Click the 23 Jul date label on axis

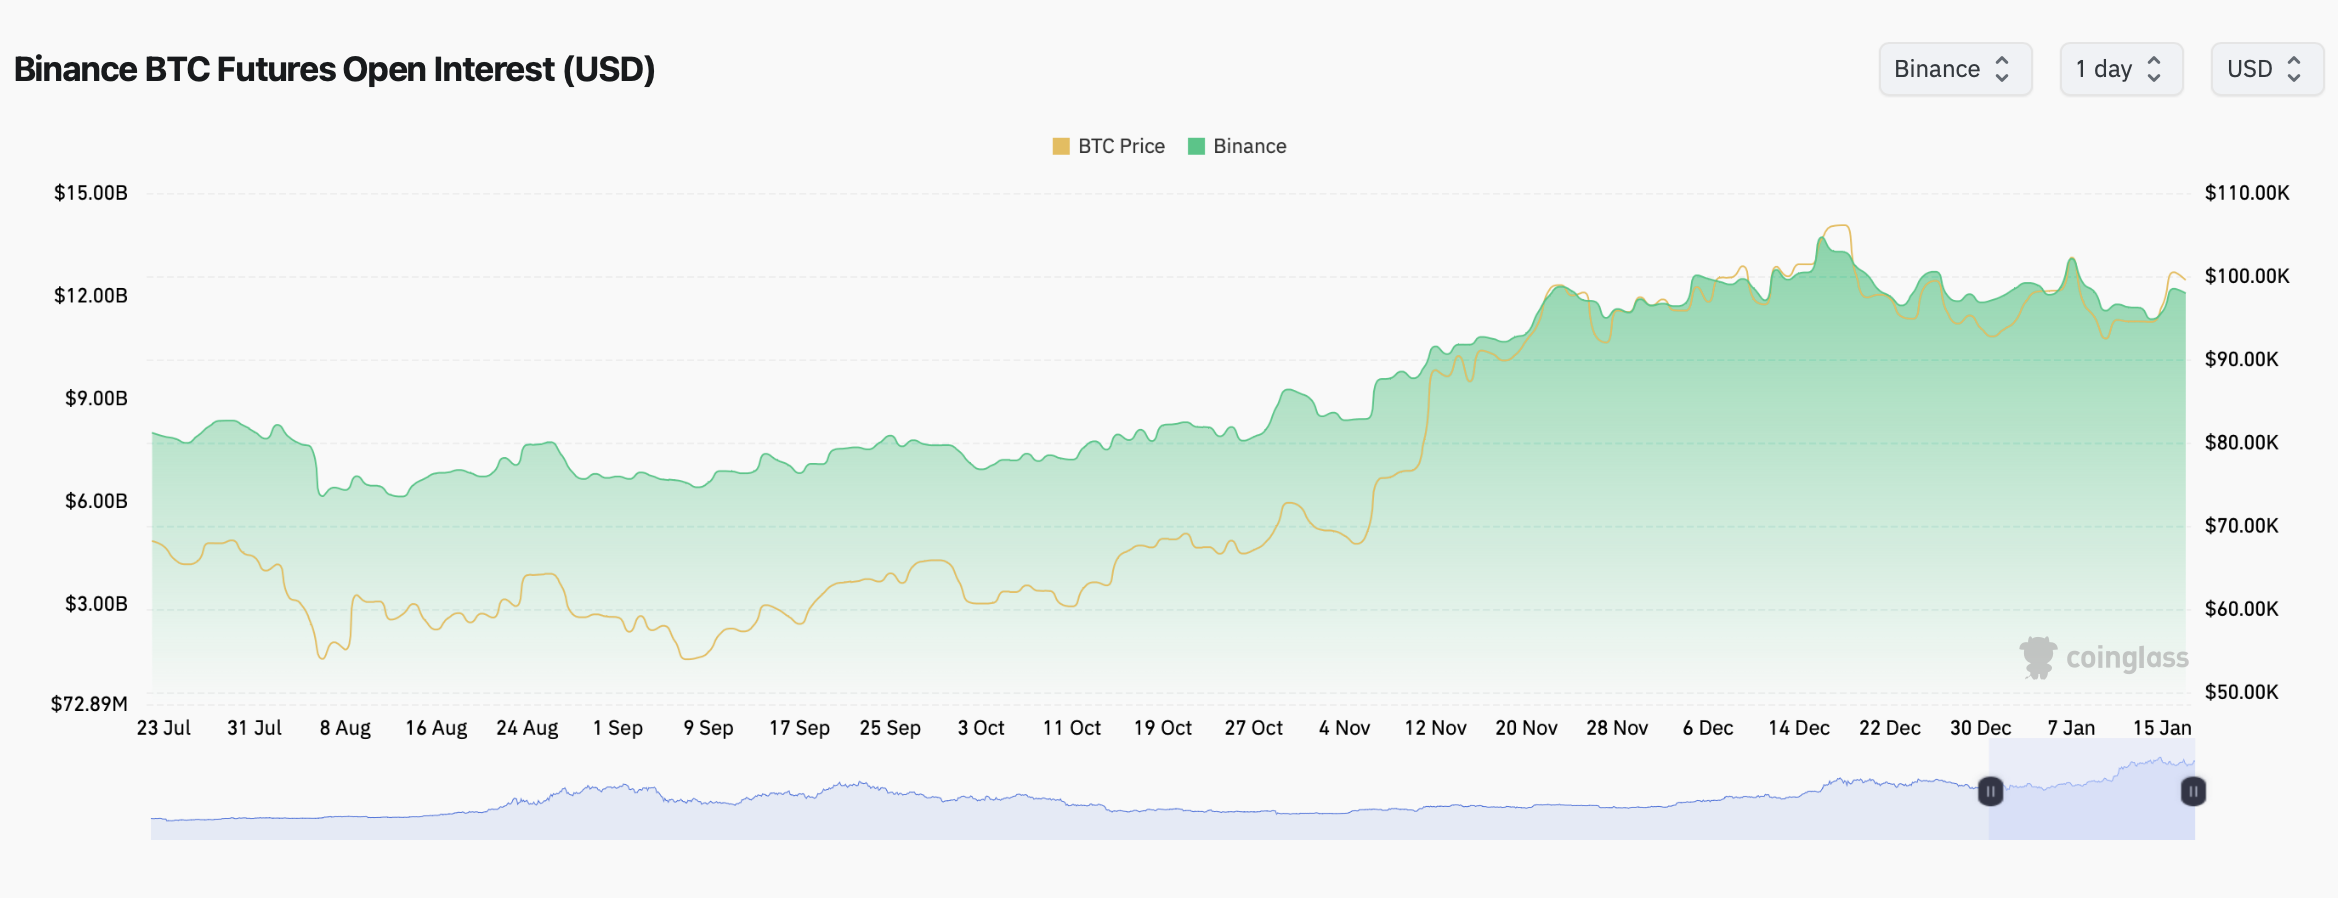pyautogui.click(x=164, y=728)
